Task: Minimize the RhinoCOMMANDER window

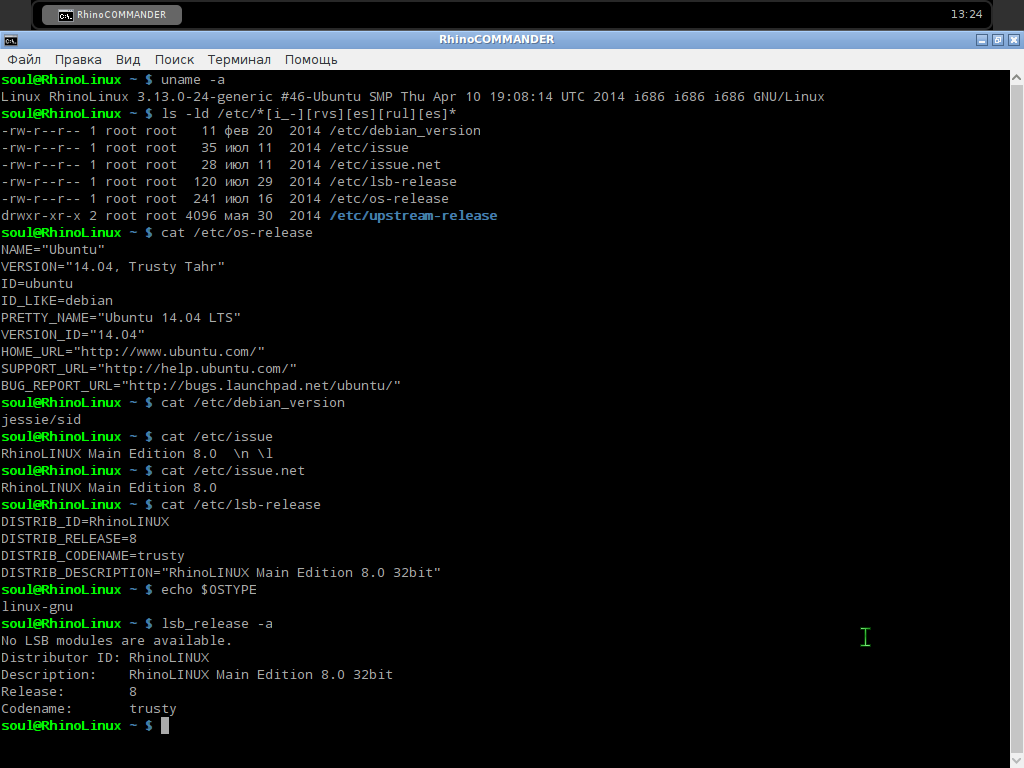Action: (982, 40)
